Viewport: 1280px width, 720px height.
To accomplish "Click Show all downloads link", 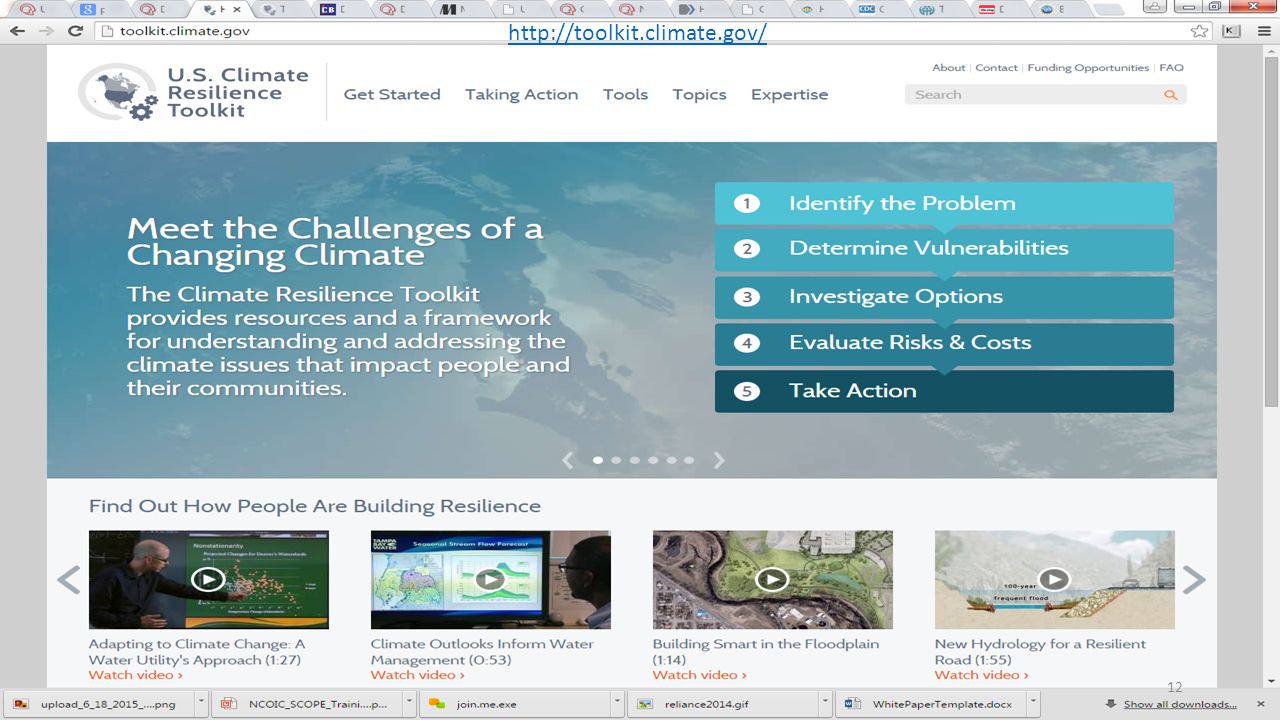I will click(x=1180, y=704).
